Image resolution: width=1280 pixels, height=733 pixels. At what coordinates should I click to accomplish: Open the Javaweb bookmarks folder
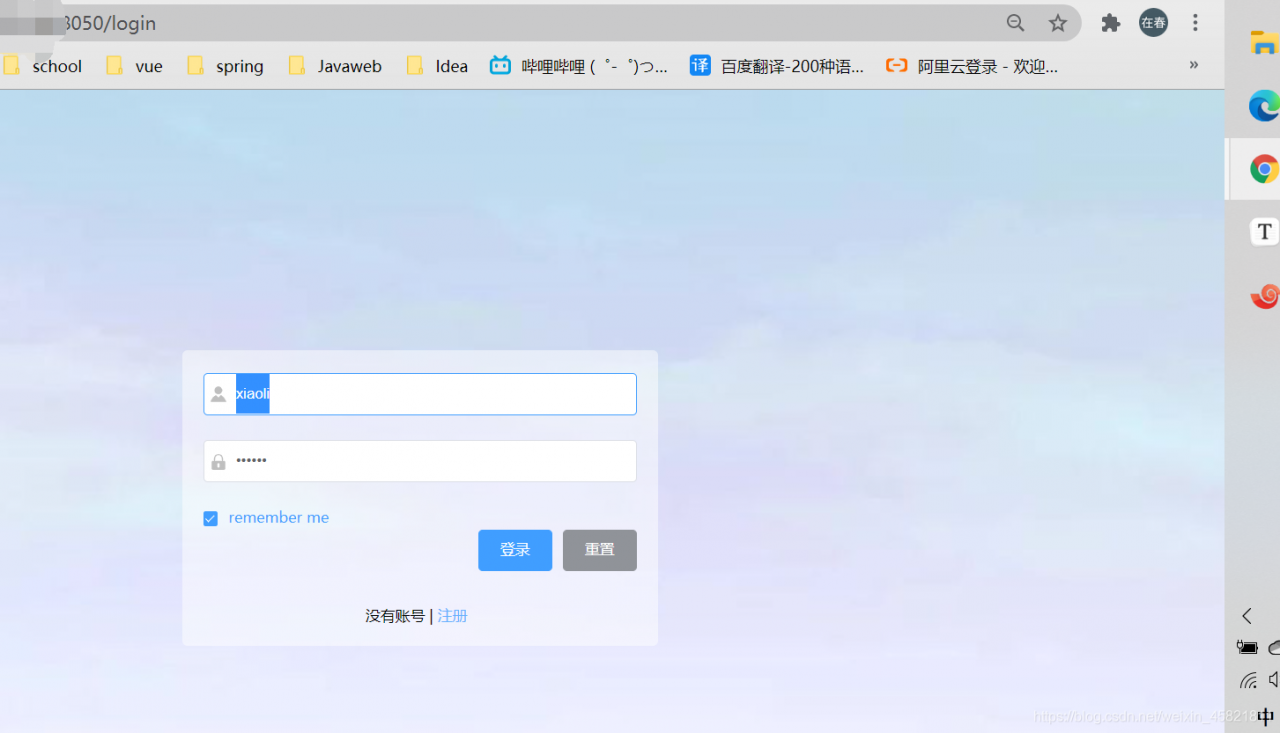[x=334, y=66]
